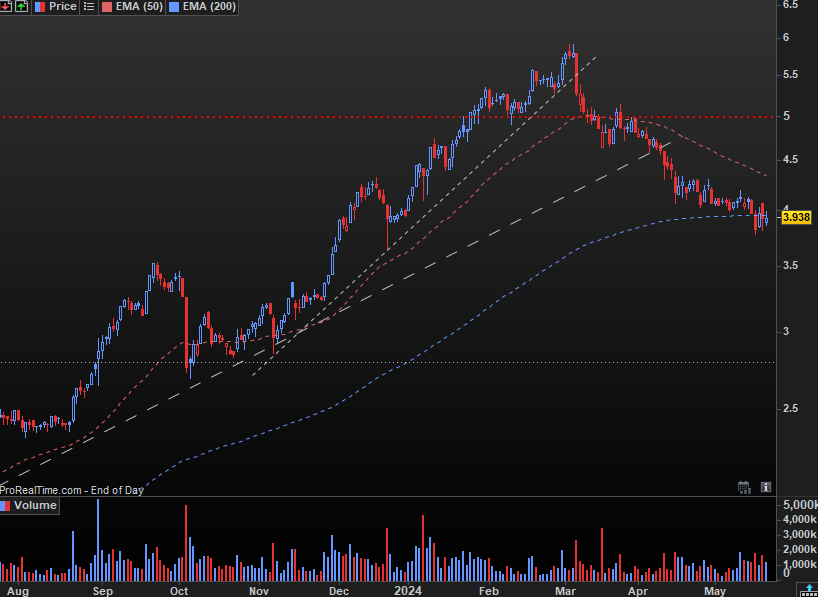Click the info icon on chart
818x597 pixels.
(x=765, y=487)
